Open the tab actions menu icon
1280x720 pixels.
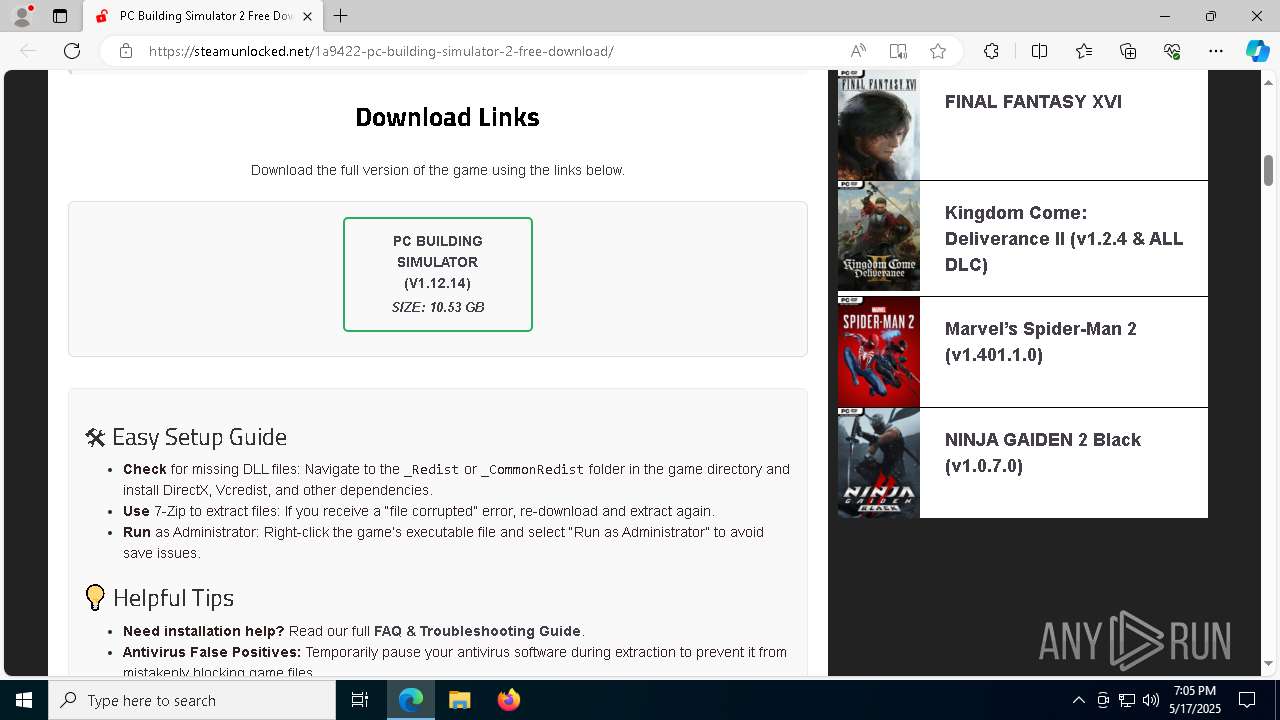click(60, 16)
